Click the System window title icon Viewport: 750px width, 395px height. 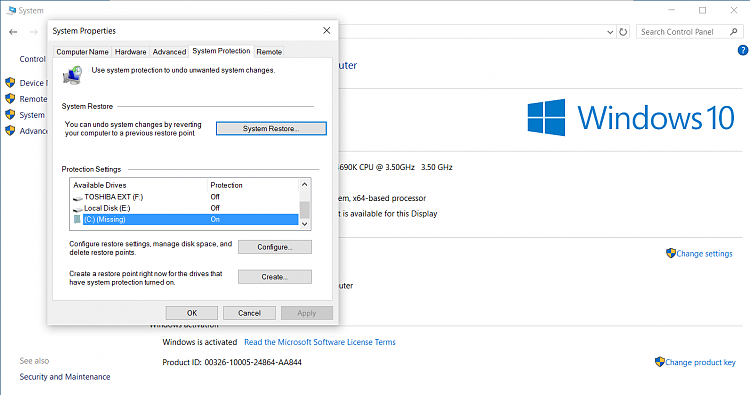(x=11, y=10)
